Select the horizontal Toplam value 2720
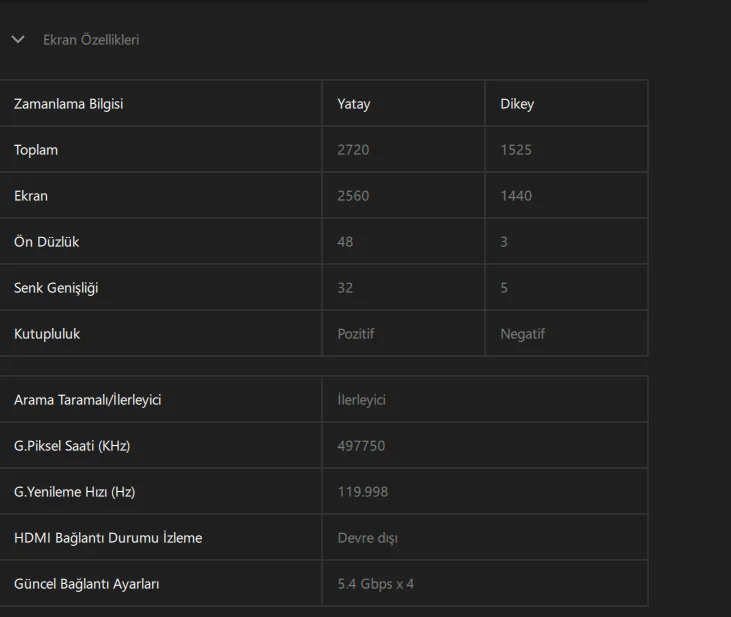Screen dimensions: 731x617 (353, 150)
